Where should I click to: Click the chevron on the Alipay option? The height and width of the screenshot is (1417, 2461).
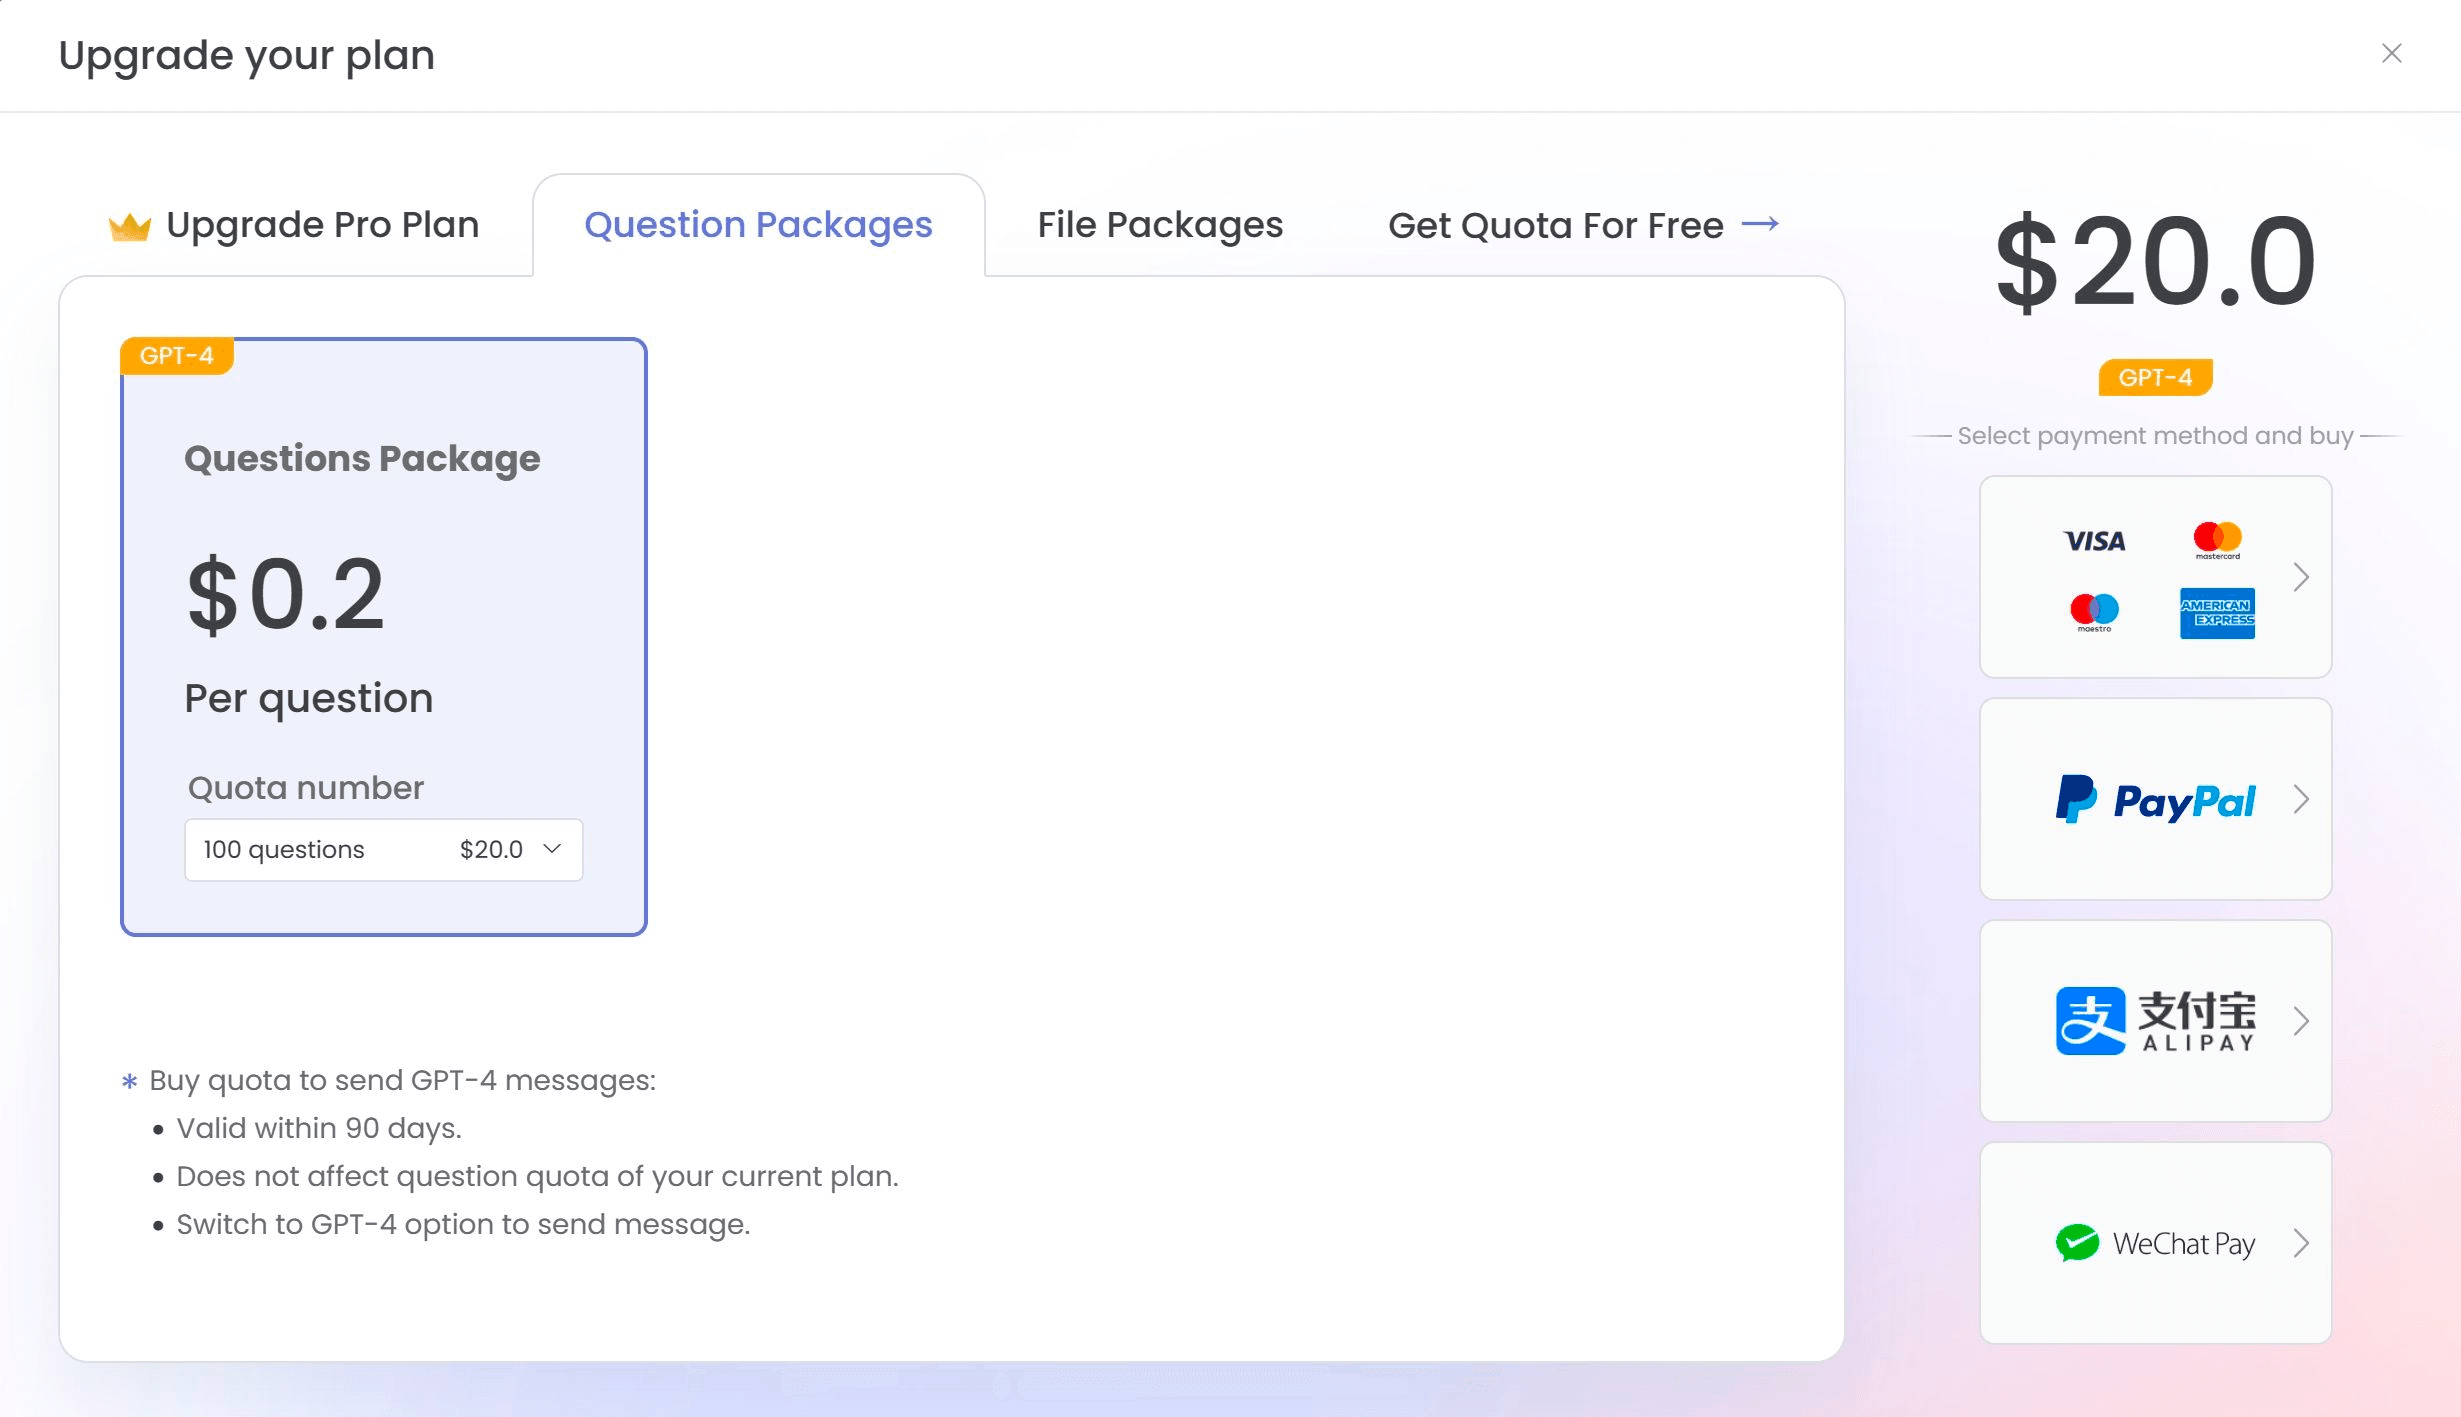click(2301, 1021)
